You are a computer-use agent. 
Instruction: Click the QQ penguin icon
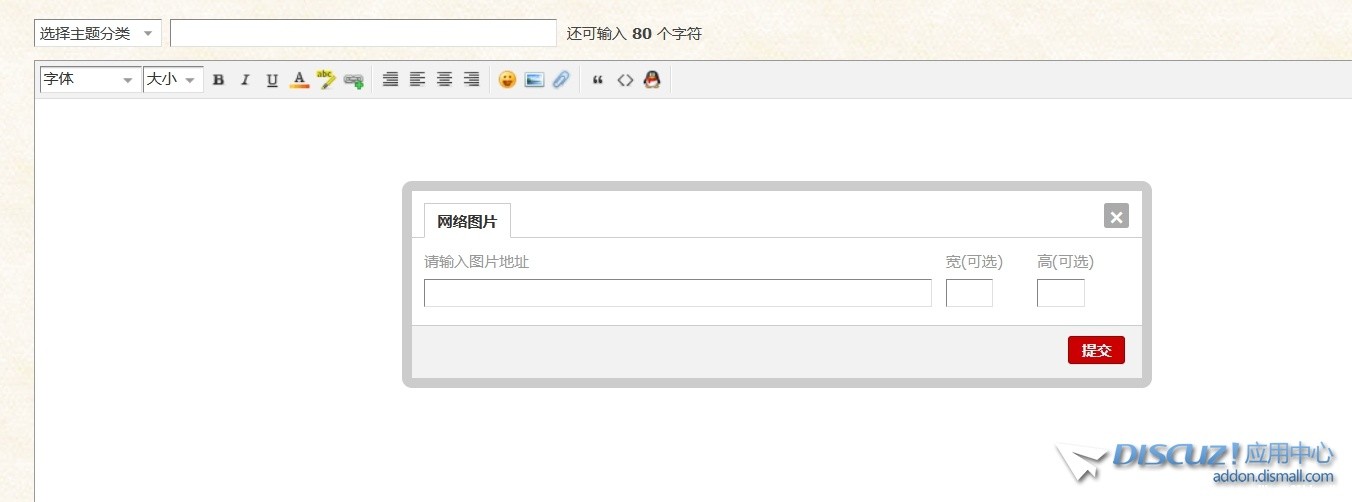(x=652, y=80)
